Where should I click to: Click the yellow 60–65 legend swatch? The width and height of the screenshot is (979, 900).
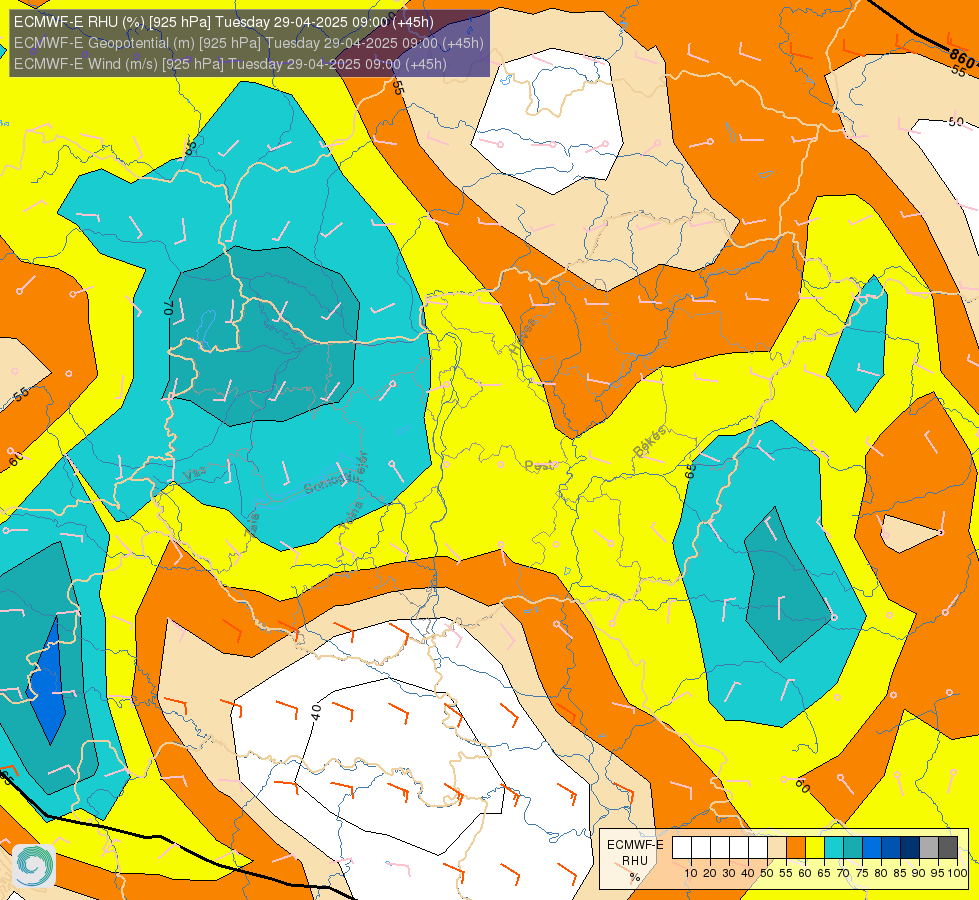click(x=815, y=847)
